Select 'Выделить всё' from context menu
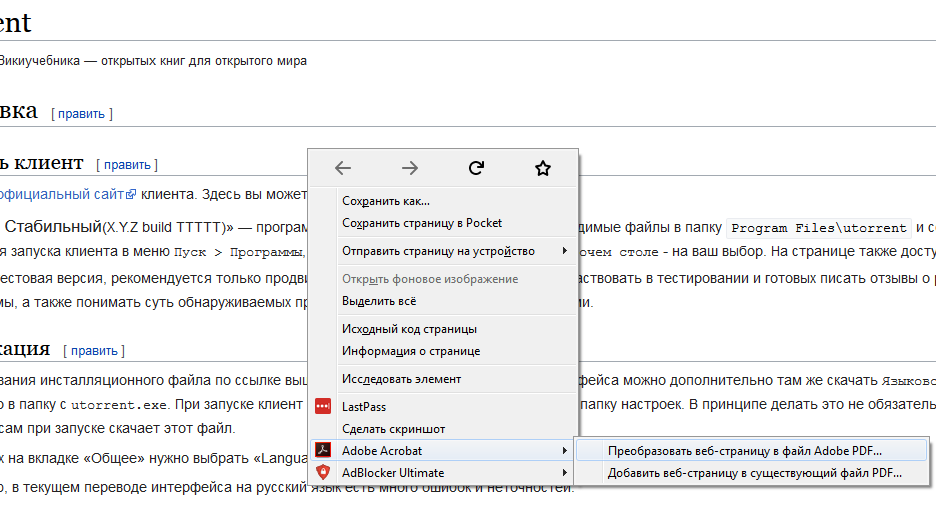Viewport: 936px width, 508px height. [379, 301]
